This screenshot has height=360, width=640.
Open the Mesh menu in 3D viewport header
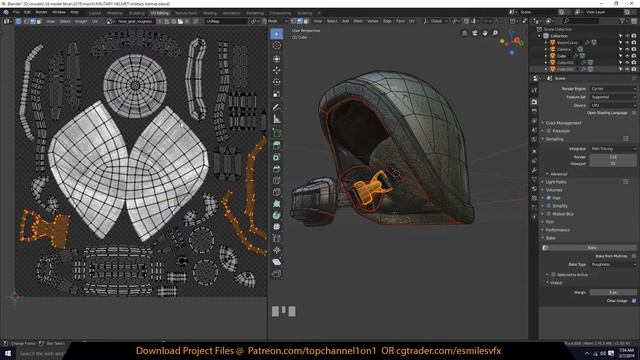358,21
